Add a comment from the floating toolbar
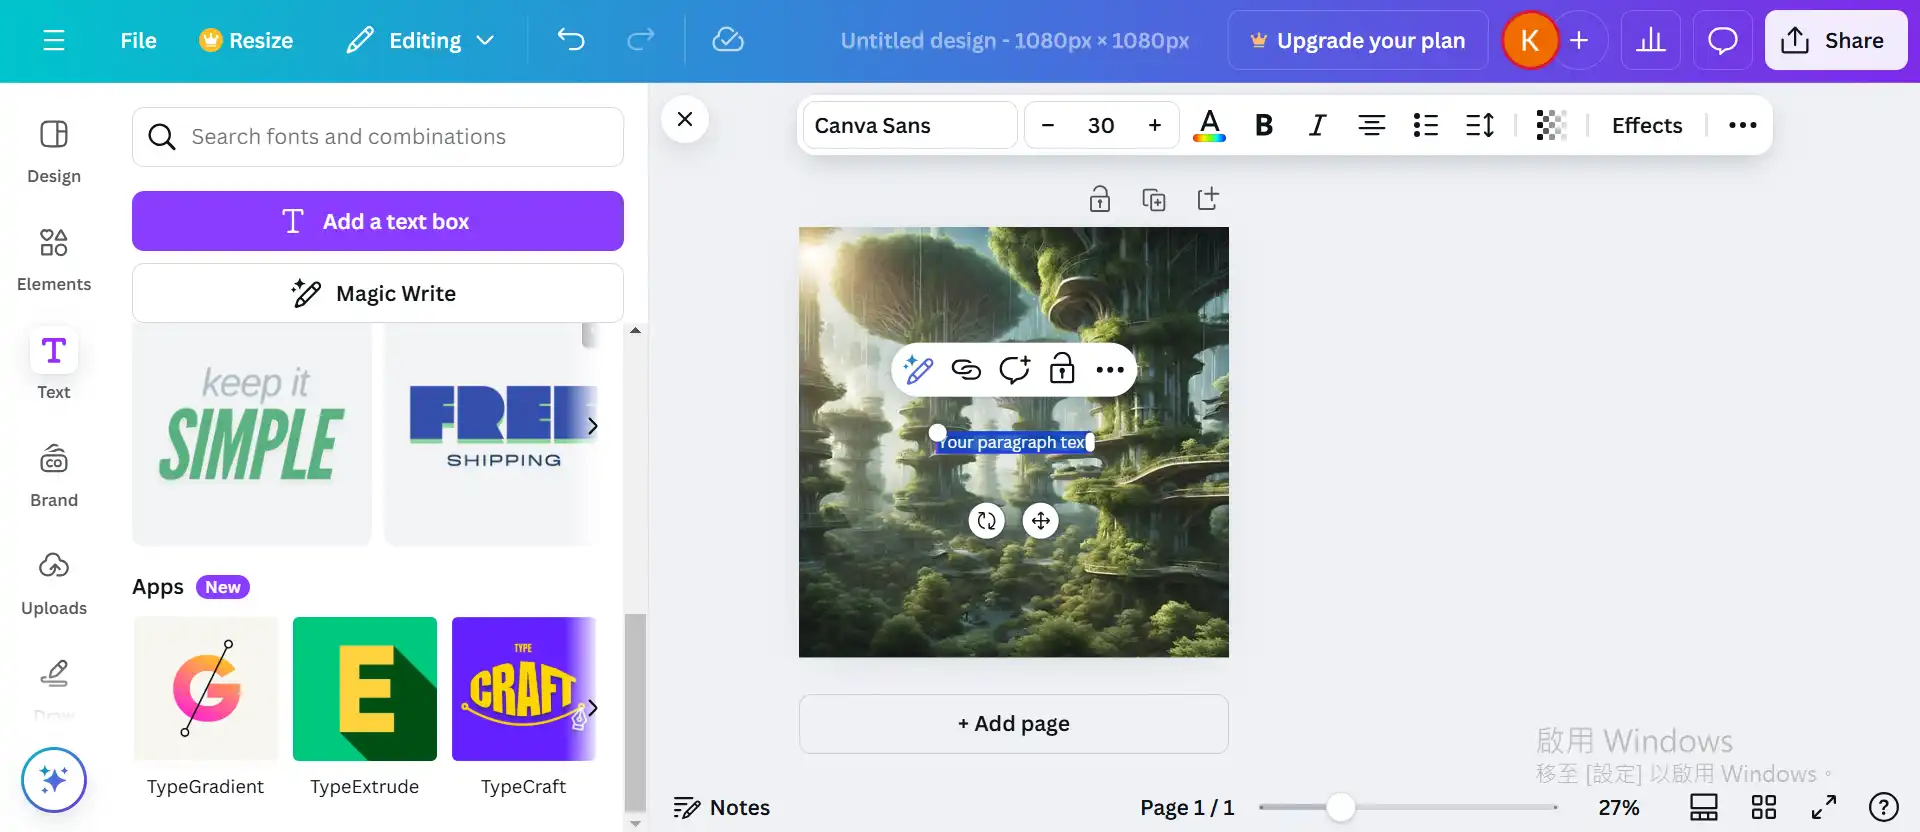1920x832 pixels. (x=1014, y=370)
